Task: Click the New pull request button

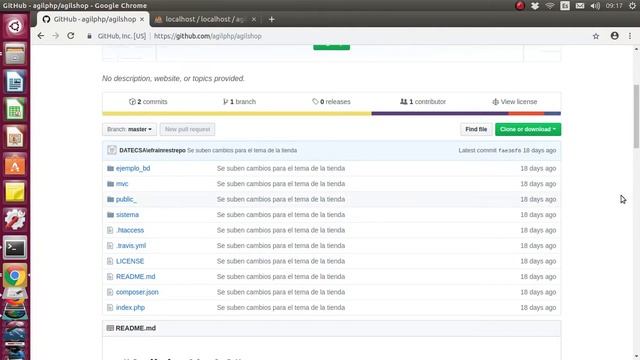Action: pos(187,129)
